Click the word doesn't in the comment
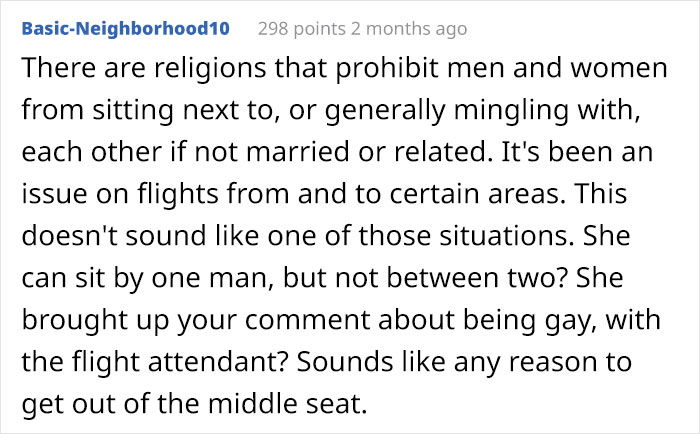This screenshot has width=700, height=434. click(70, 236)
